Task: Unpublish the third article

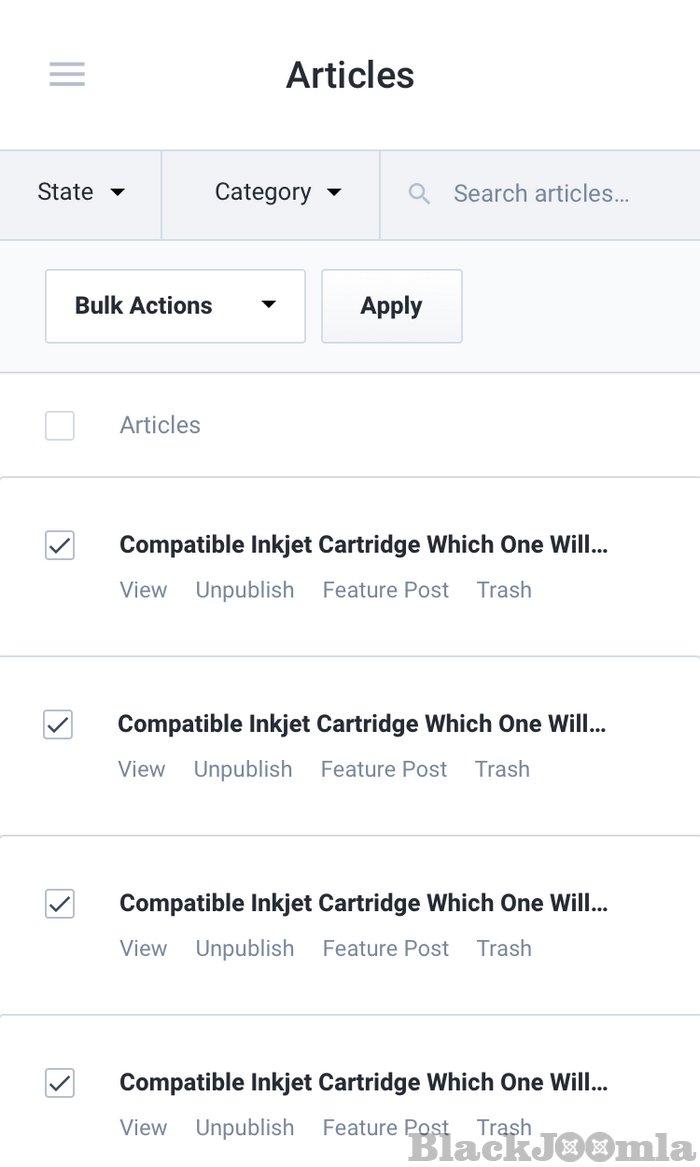Action: (x=245, y=948)
